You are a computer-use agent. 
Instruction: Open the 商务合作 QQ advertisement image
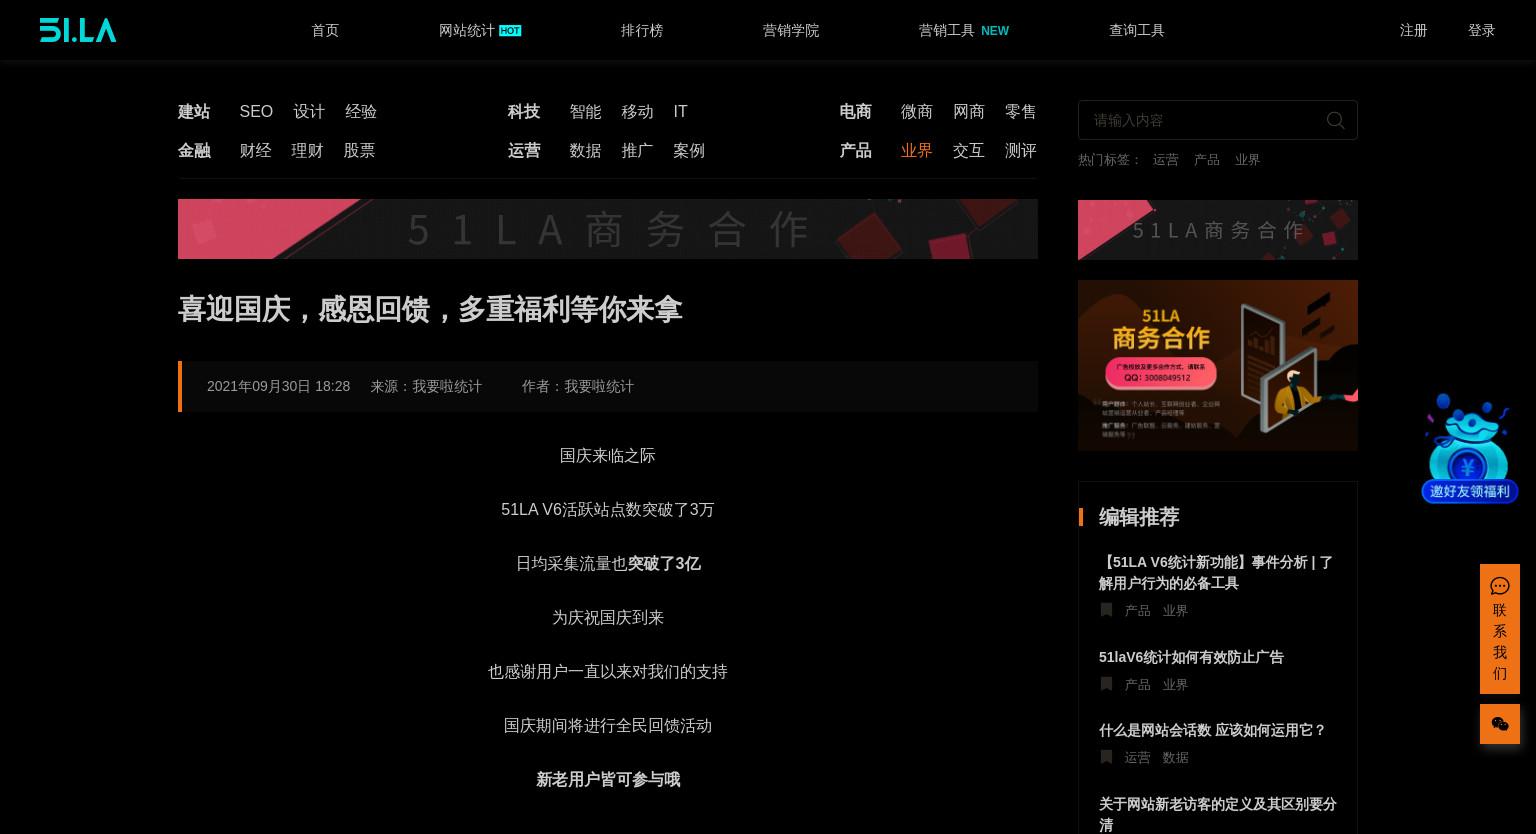(1218, 365)
